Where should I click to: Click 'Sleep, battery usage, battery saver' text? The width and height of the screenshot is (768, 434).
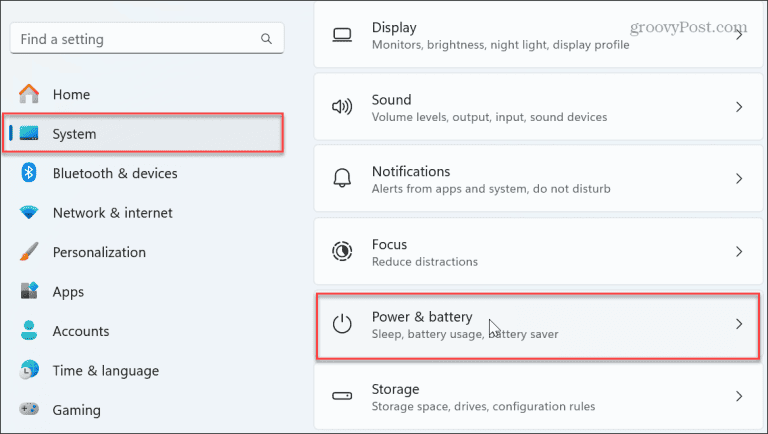point(464,334)
